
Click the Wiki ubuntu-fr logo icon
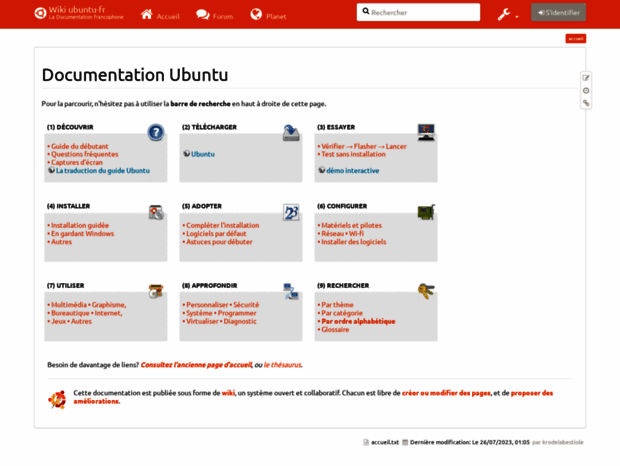[40, 13]
